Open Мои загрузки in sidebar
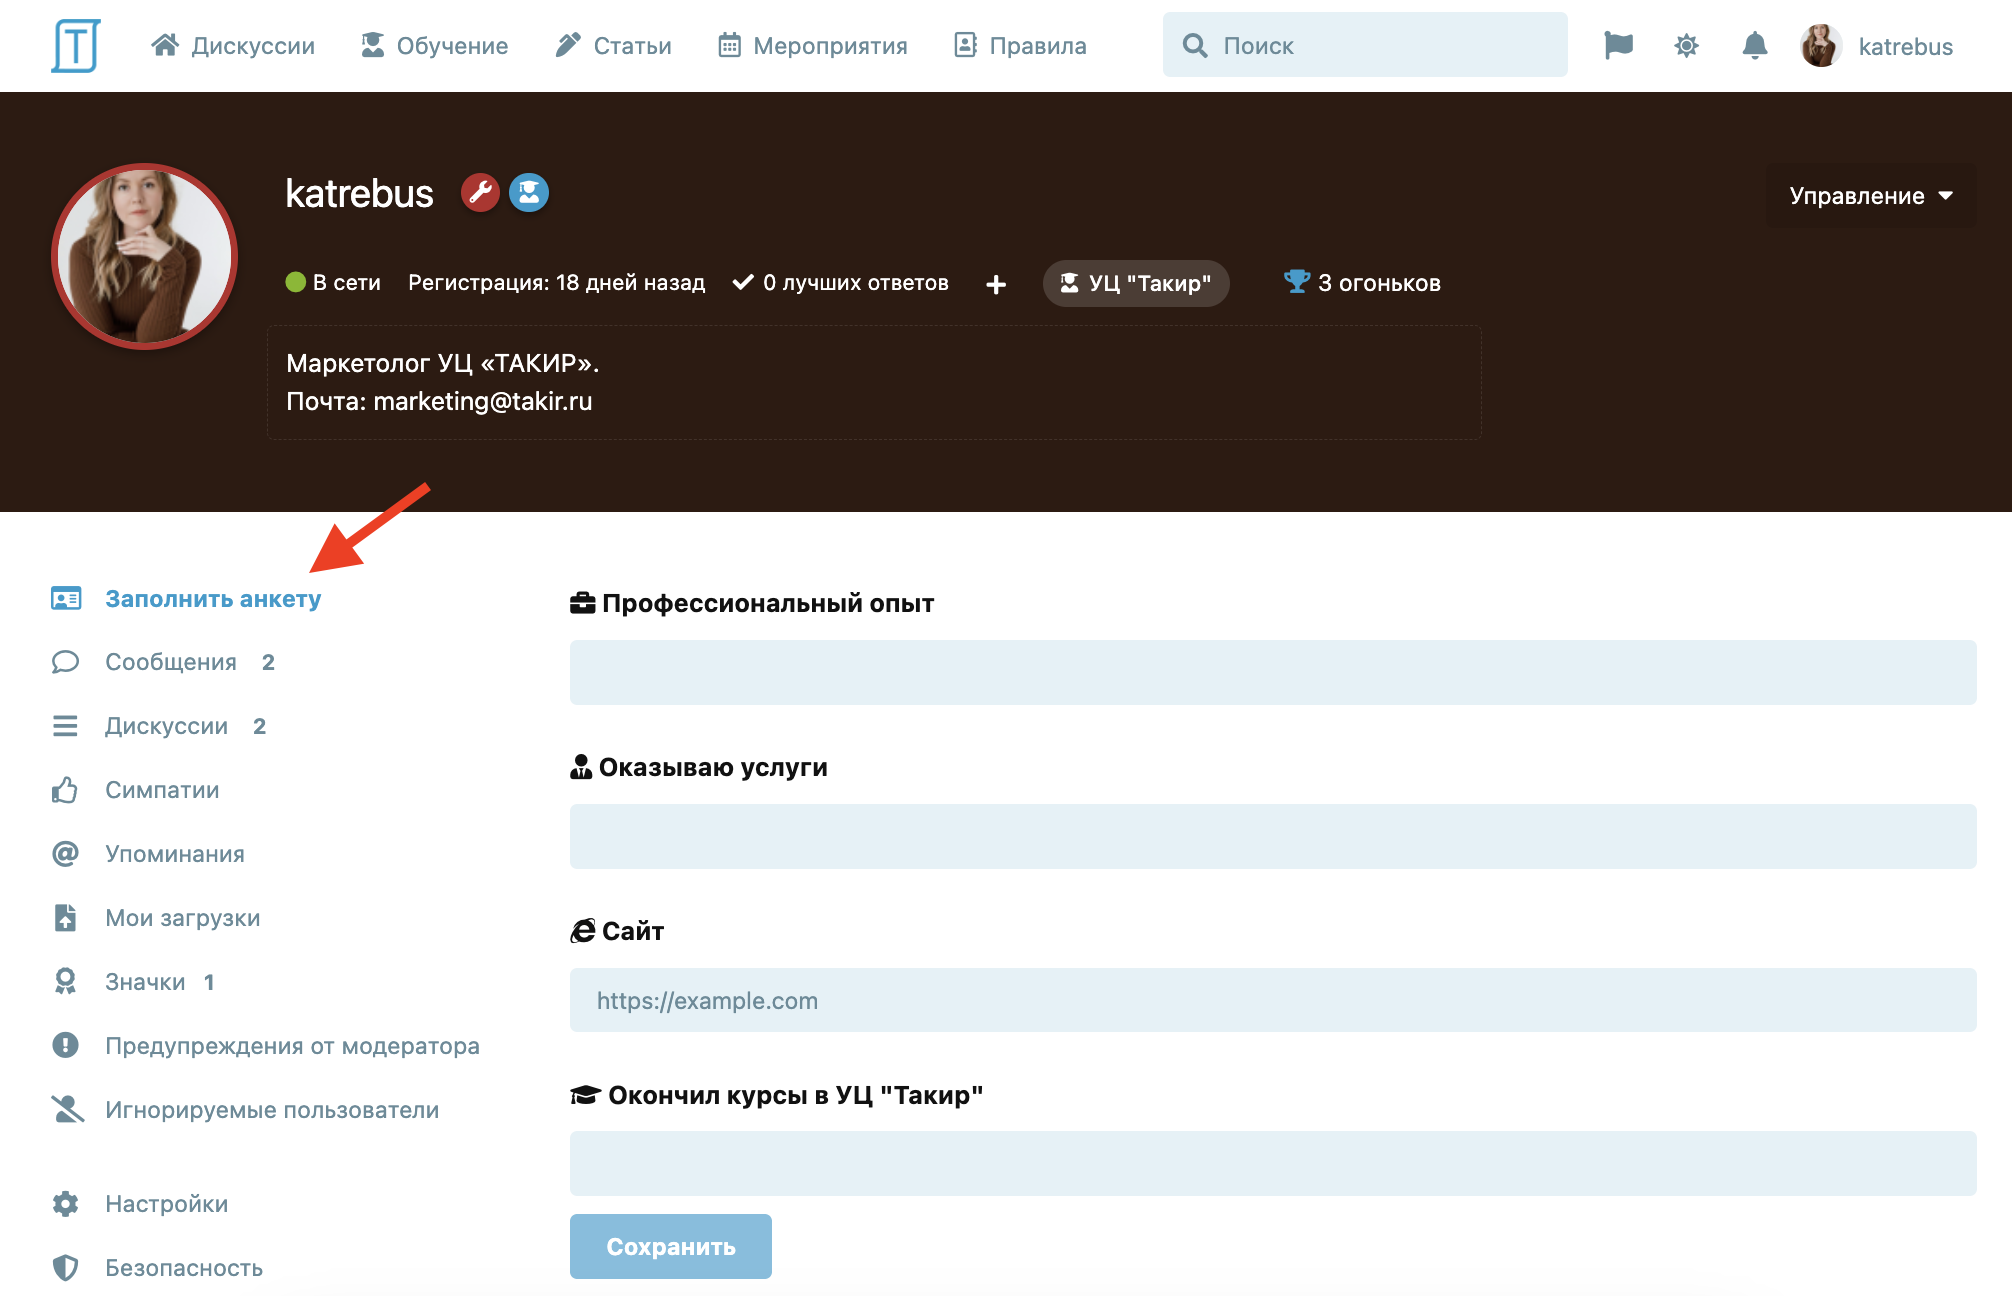 tap(183, 918)
